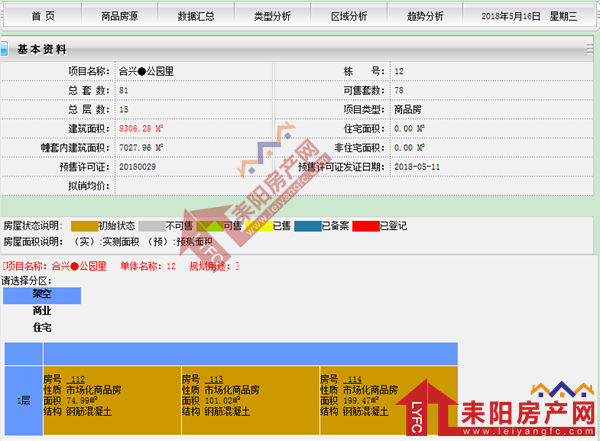600x441 pixels.
Task: Open room number 112 link
Action: pos(78,379)
